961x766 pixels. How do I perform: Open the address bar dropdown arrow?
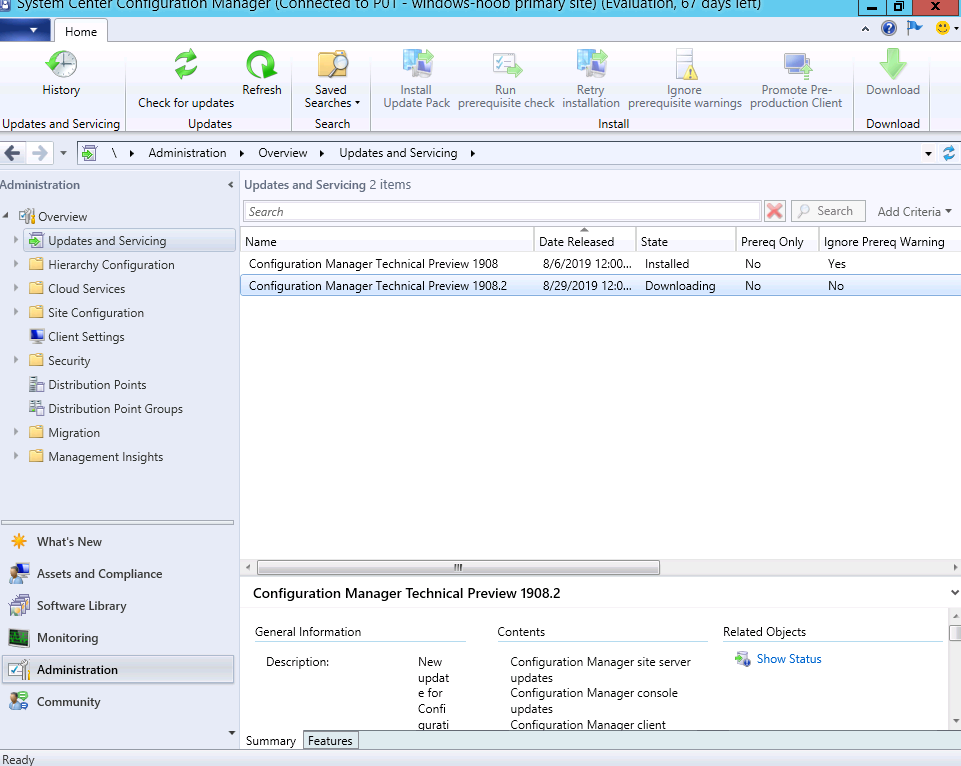coord(929,153)
